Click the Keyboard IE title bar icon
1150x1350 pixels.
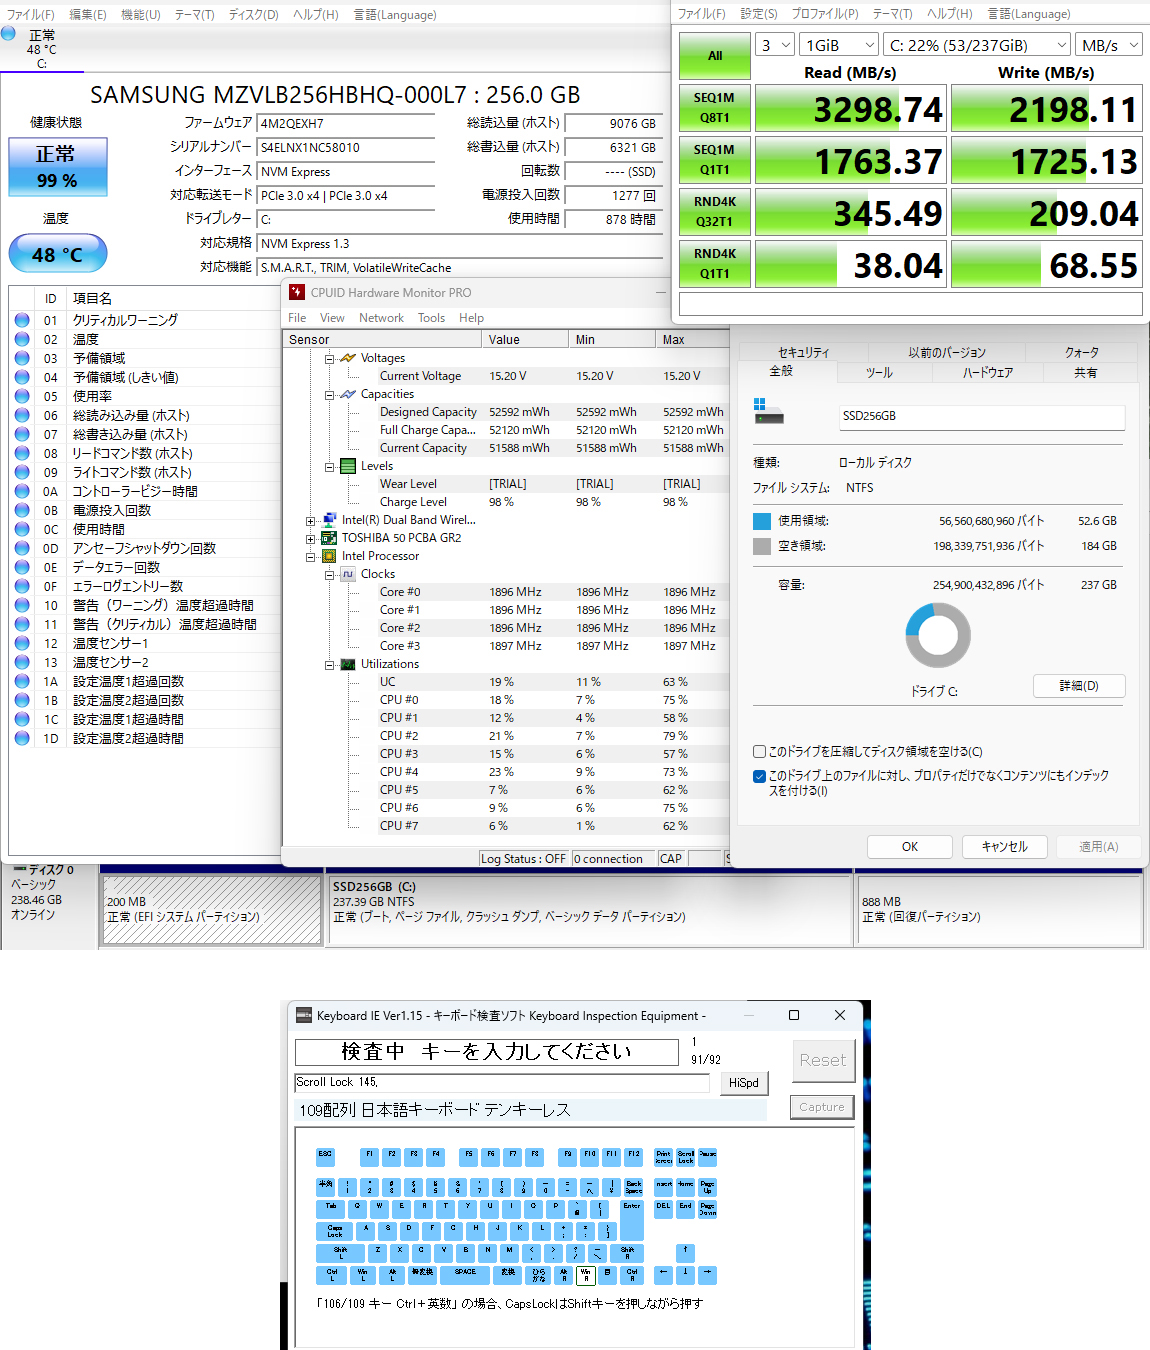click(x=304, y=1015)
